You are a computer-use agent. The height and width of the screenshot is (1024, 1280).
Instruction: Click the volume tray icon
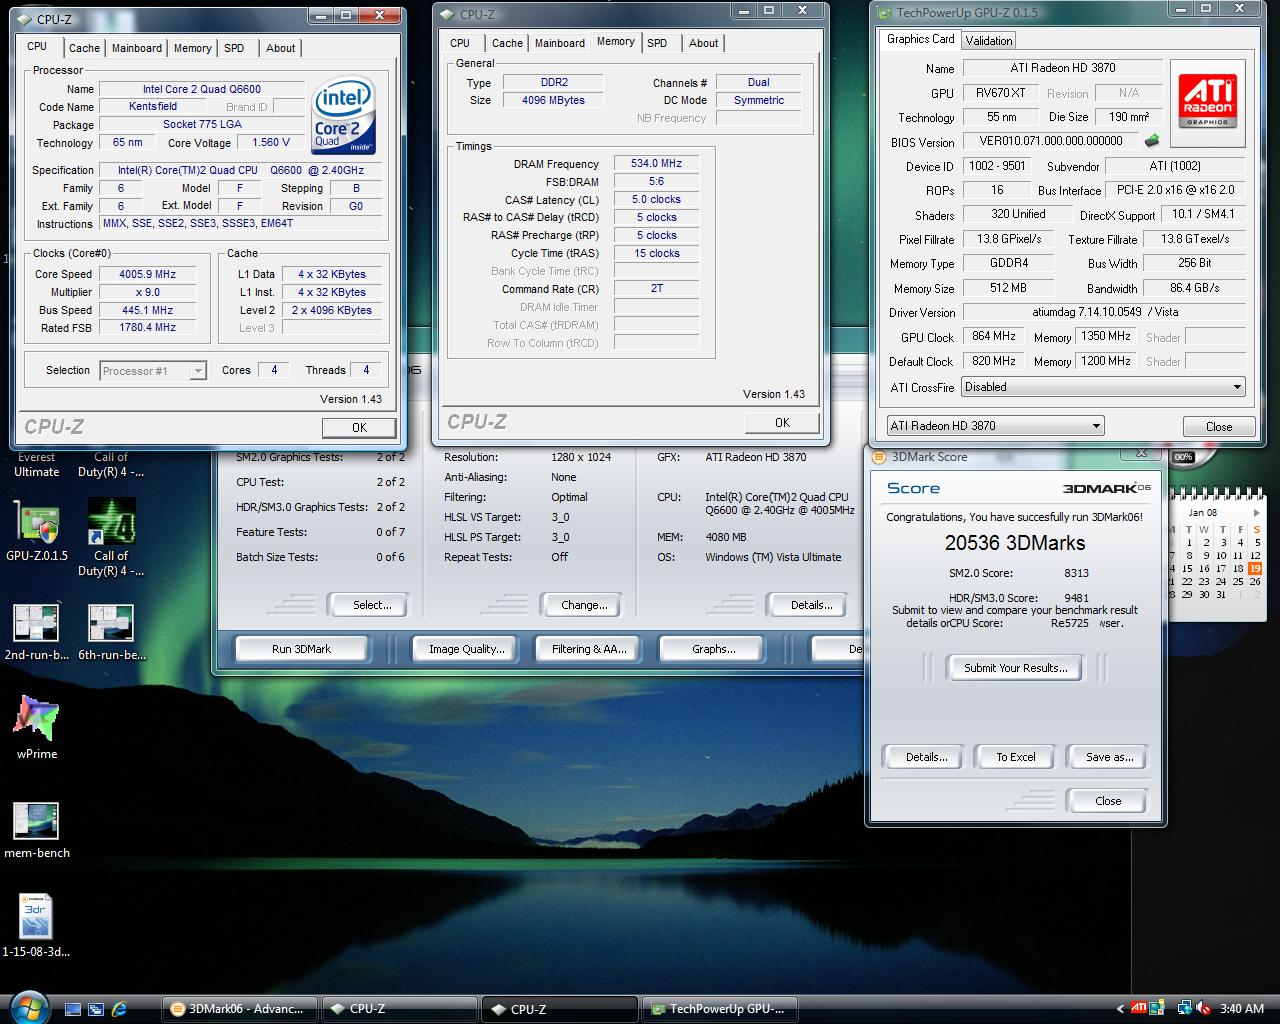click(x=1203, y=1008)
